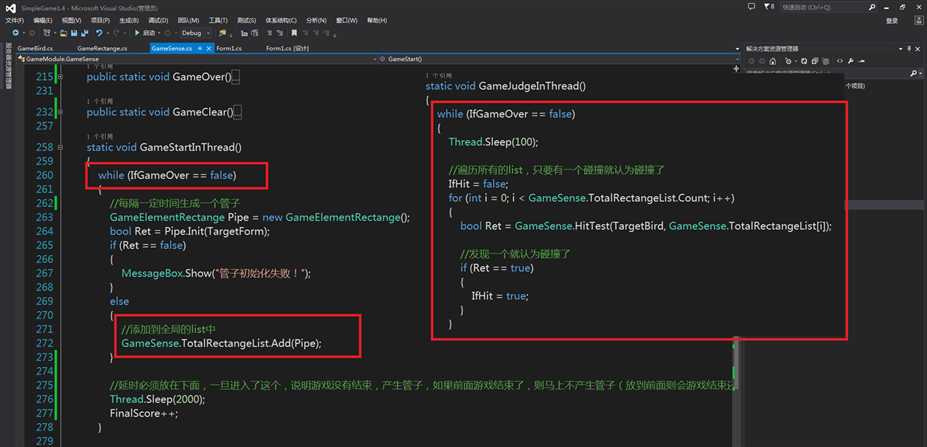Open the notifications flag icon
This screenshot has width=927, height=447.
(x=767, y=7)
